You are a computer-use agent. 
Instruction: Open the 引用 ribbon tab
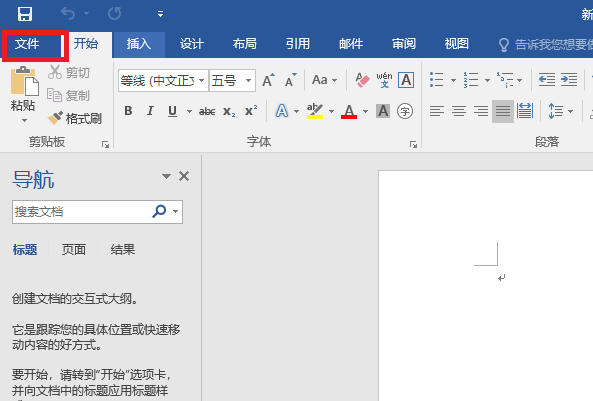pyautogui.click(x=298, y=44)
